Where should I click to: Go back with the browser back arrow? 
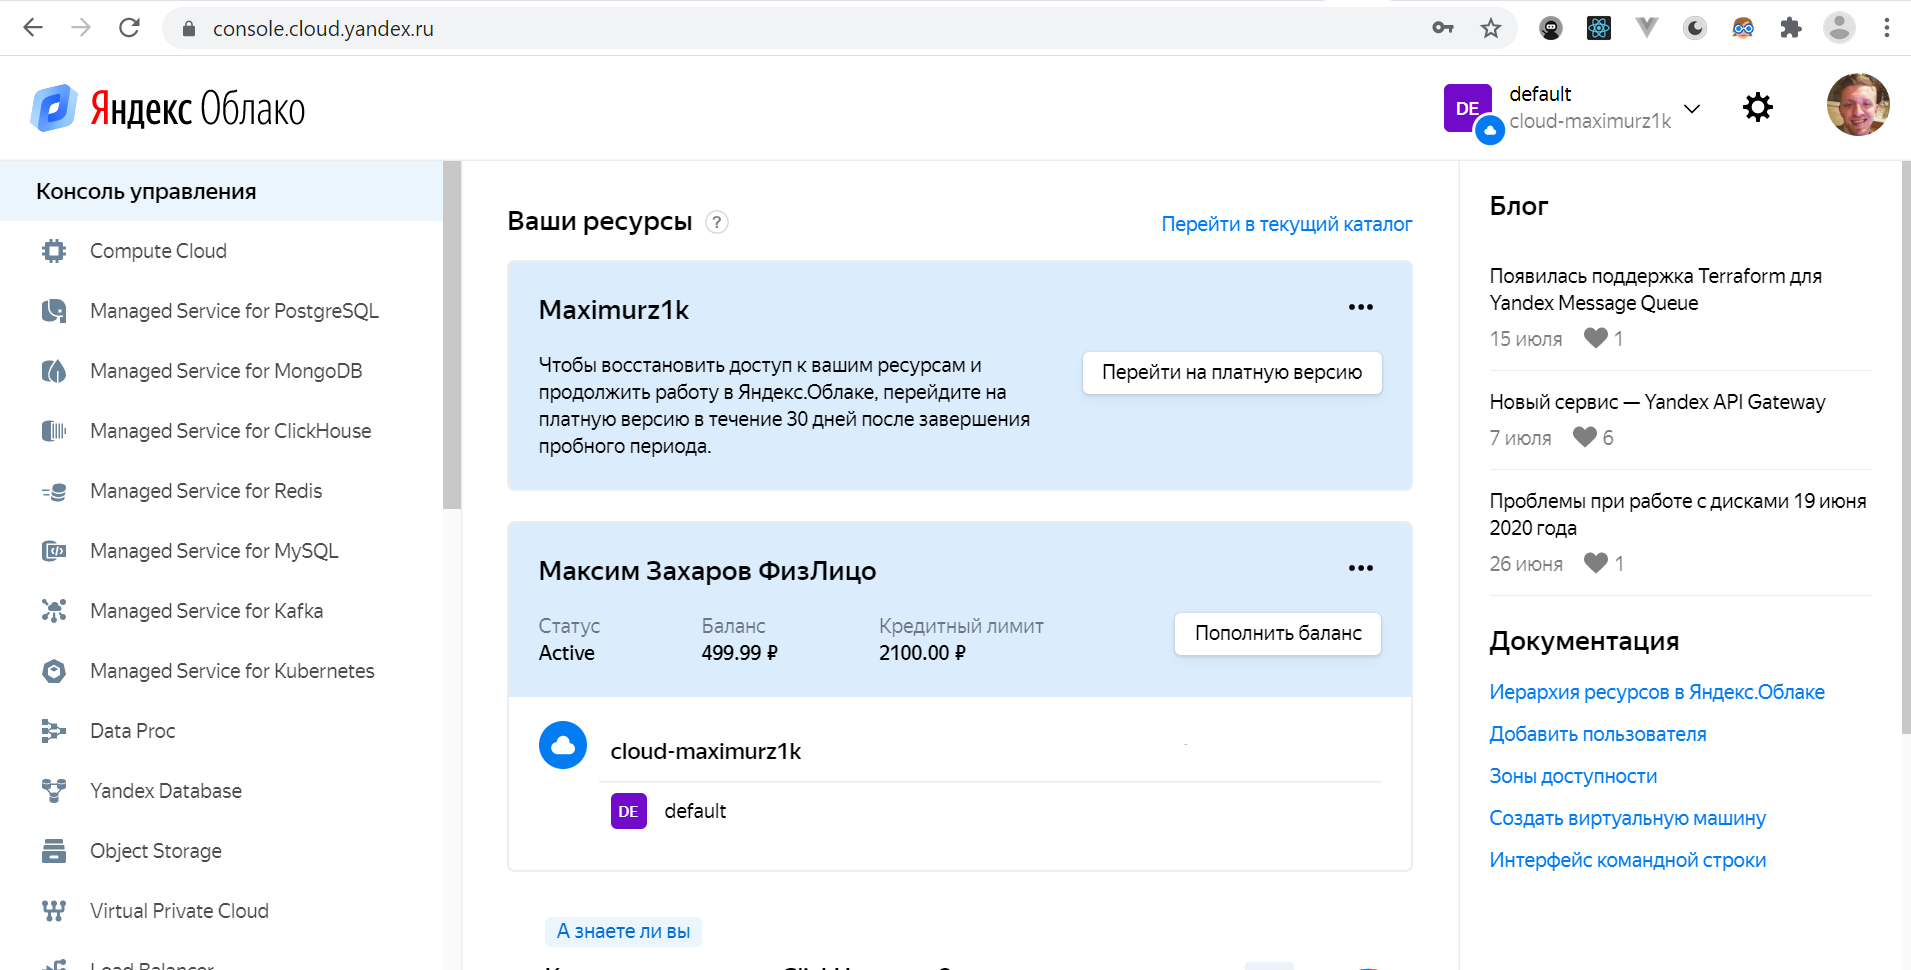tap(33, 28)
